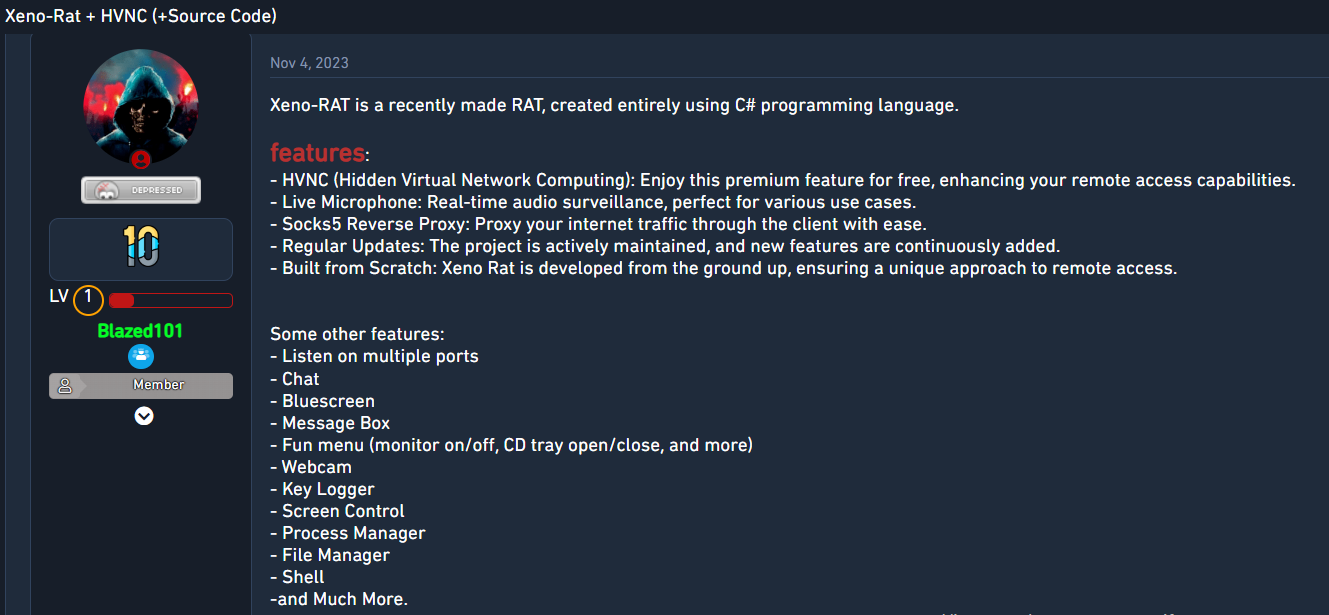The image size is (1329, 615).
Task: Click the red "features" heading
Action: (317, 153)
